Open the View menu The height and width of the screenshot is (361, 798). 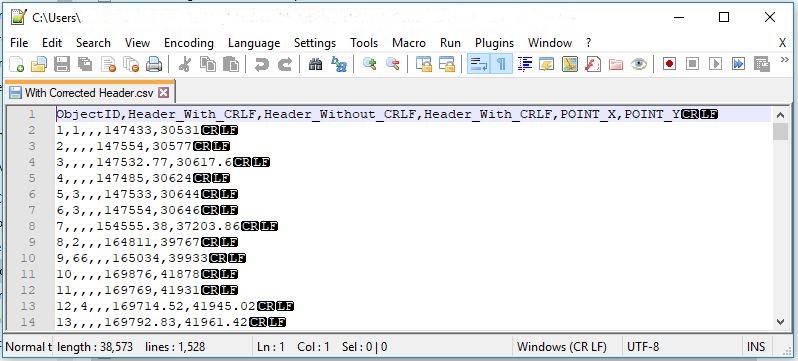click(x=137, y=43)
